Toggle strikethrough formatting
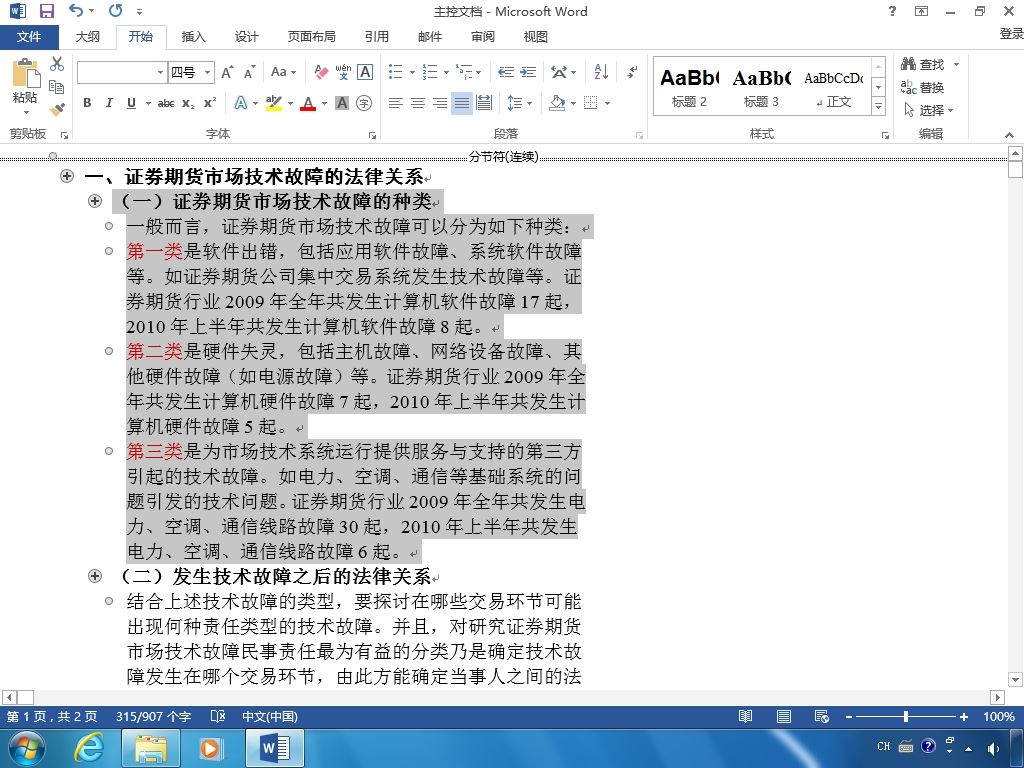Image resolution: width=1024 pixels, height=768 pixels. 166,103
